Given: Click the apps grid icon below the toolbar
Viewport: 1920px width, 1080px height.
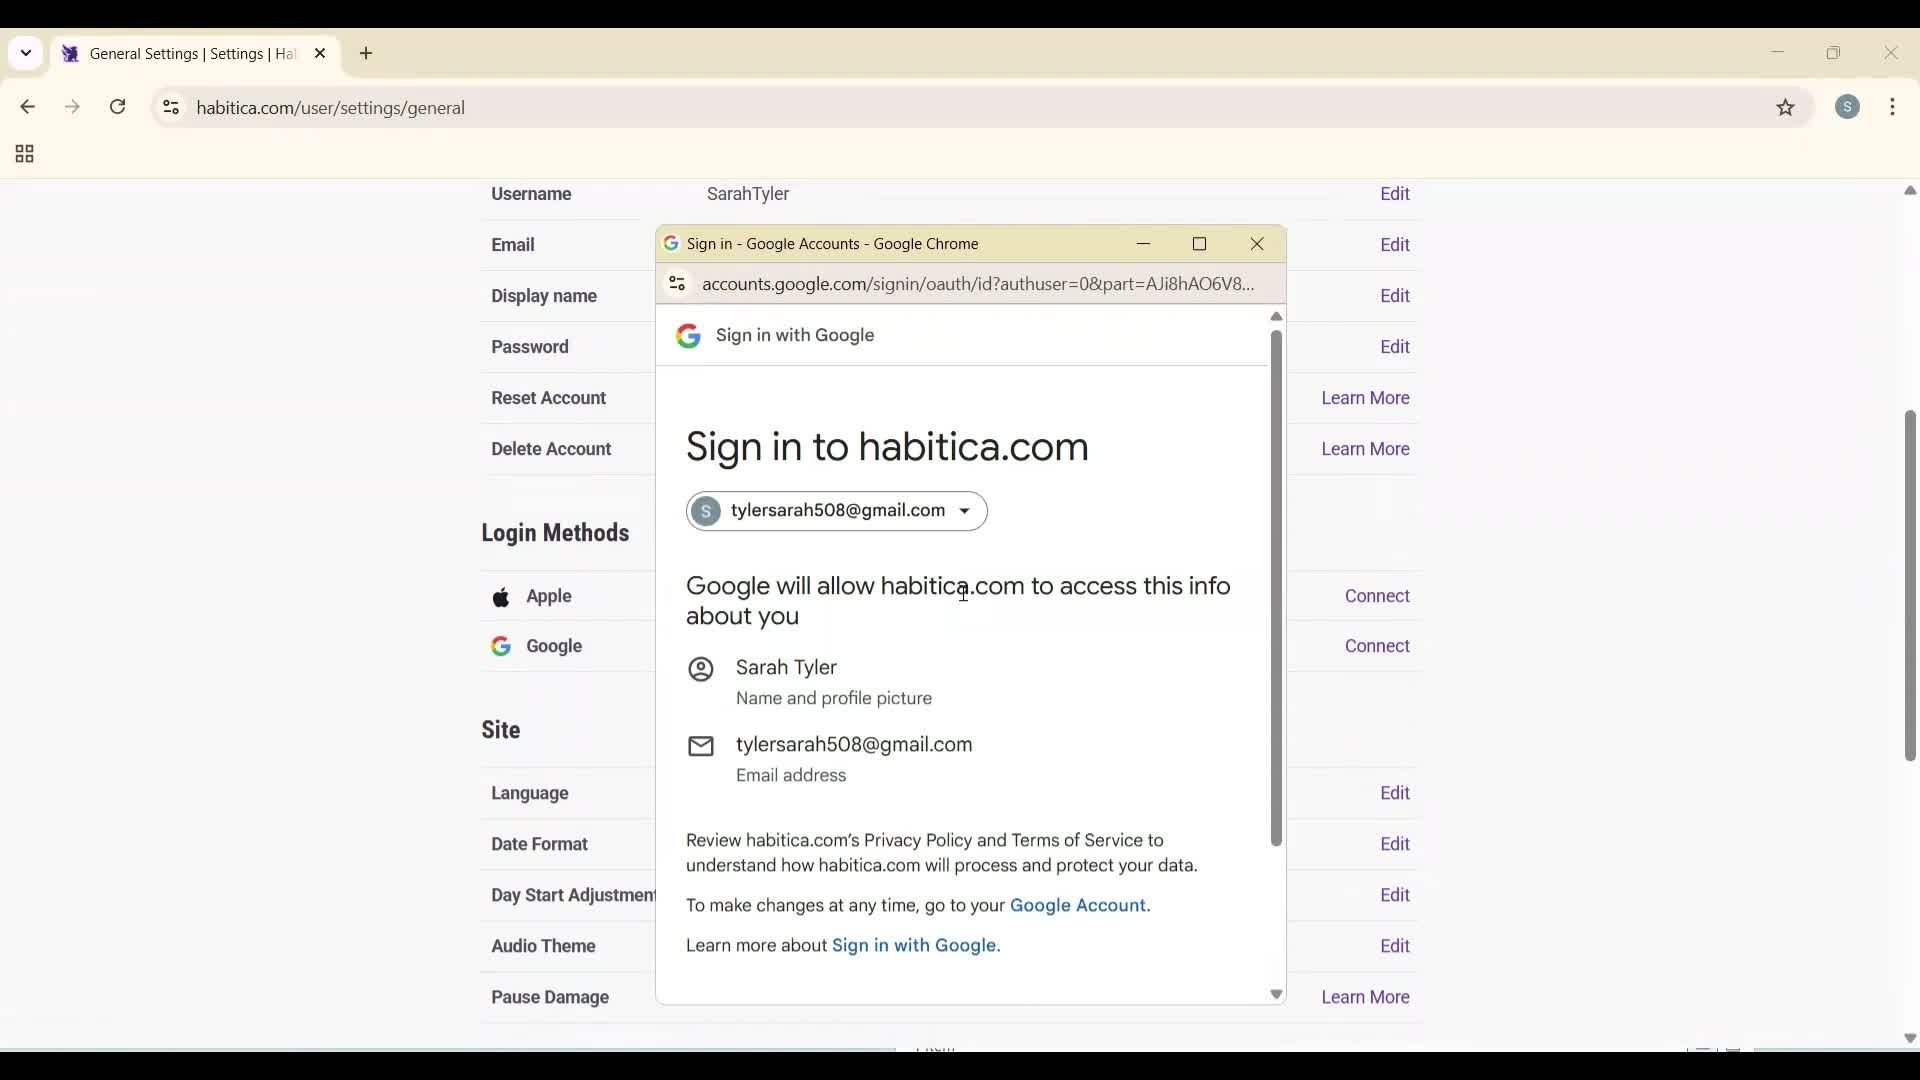Looking at the screenshot, I should 22,154.
